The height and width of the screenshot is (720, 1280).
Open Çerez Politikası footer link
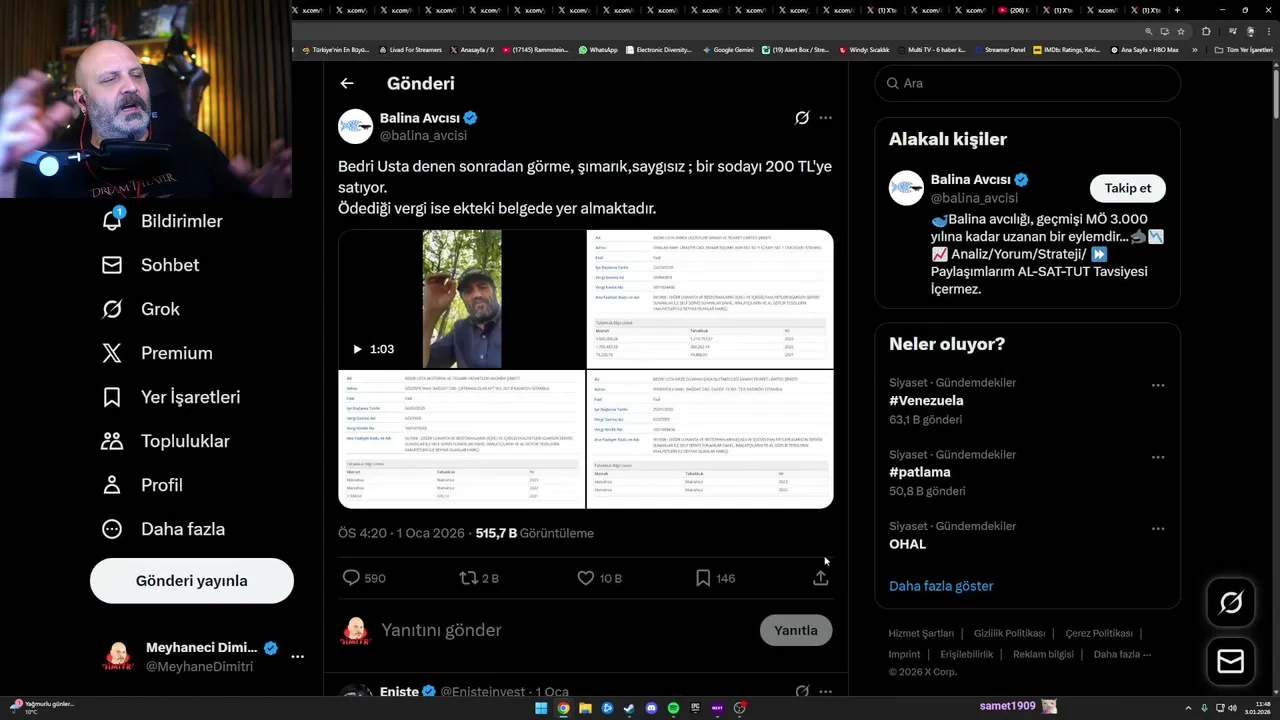click(x=1099, y=633)
